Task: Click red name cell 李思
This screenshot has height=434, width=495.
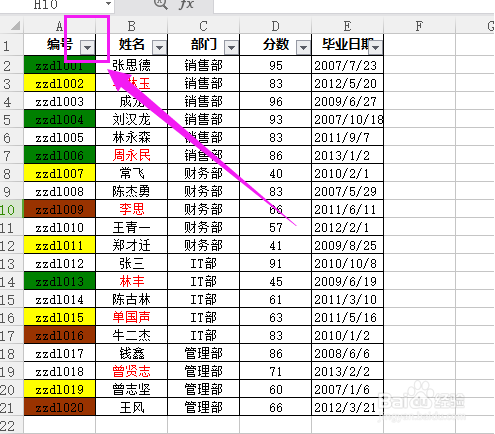Action: pyautogui.click(x=132, y=210)
